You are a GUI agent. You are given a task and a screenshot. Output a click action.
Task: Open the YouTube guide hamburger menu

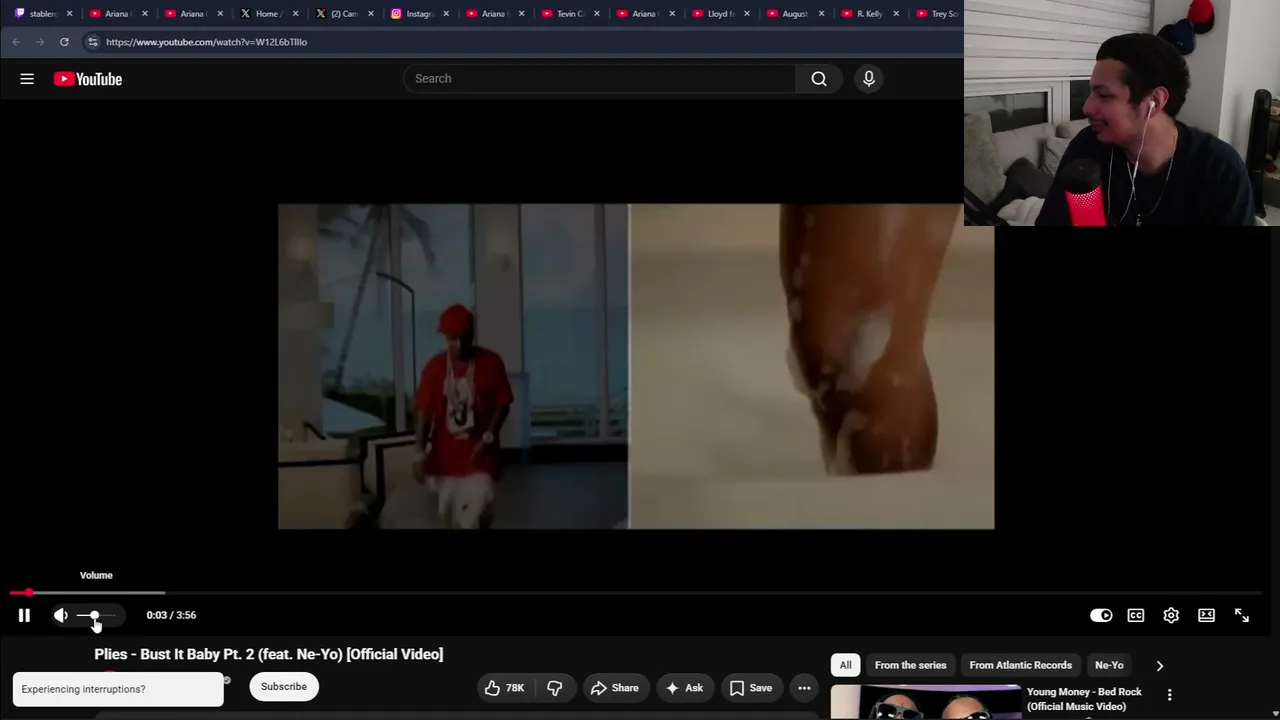27,79
